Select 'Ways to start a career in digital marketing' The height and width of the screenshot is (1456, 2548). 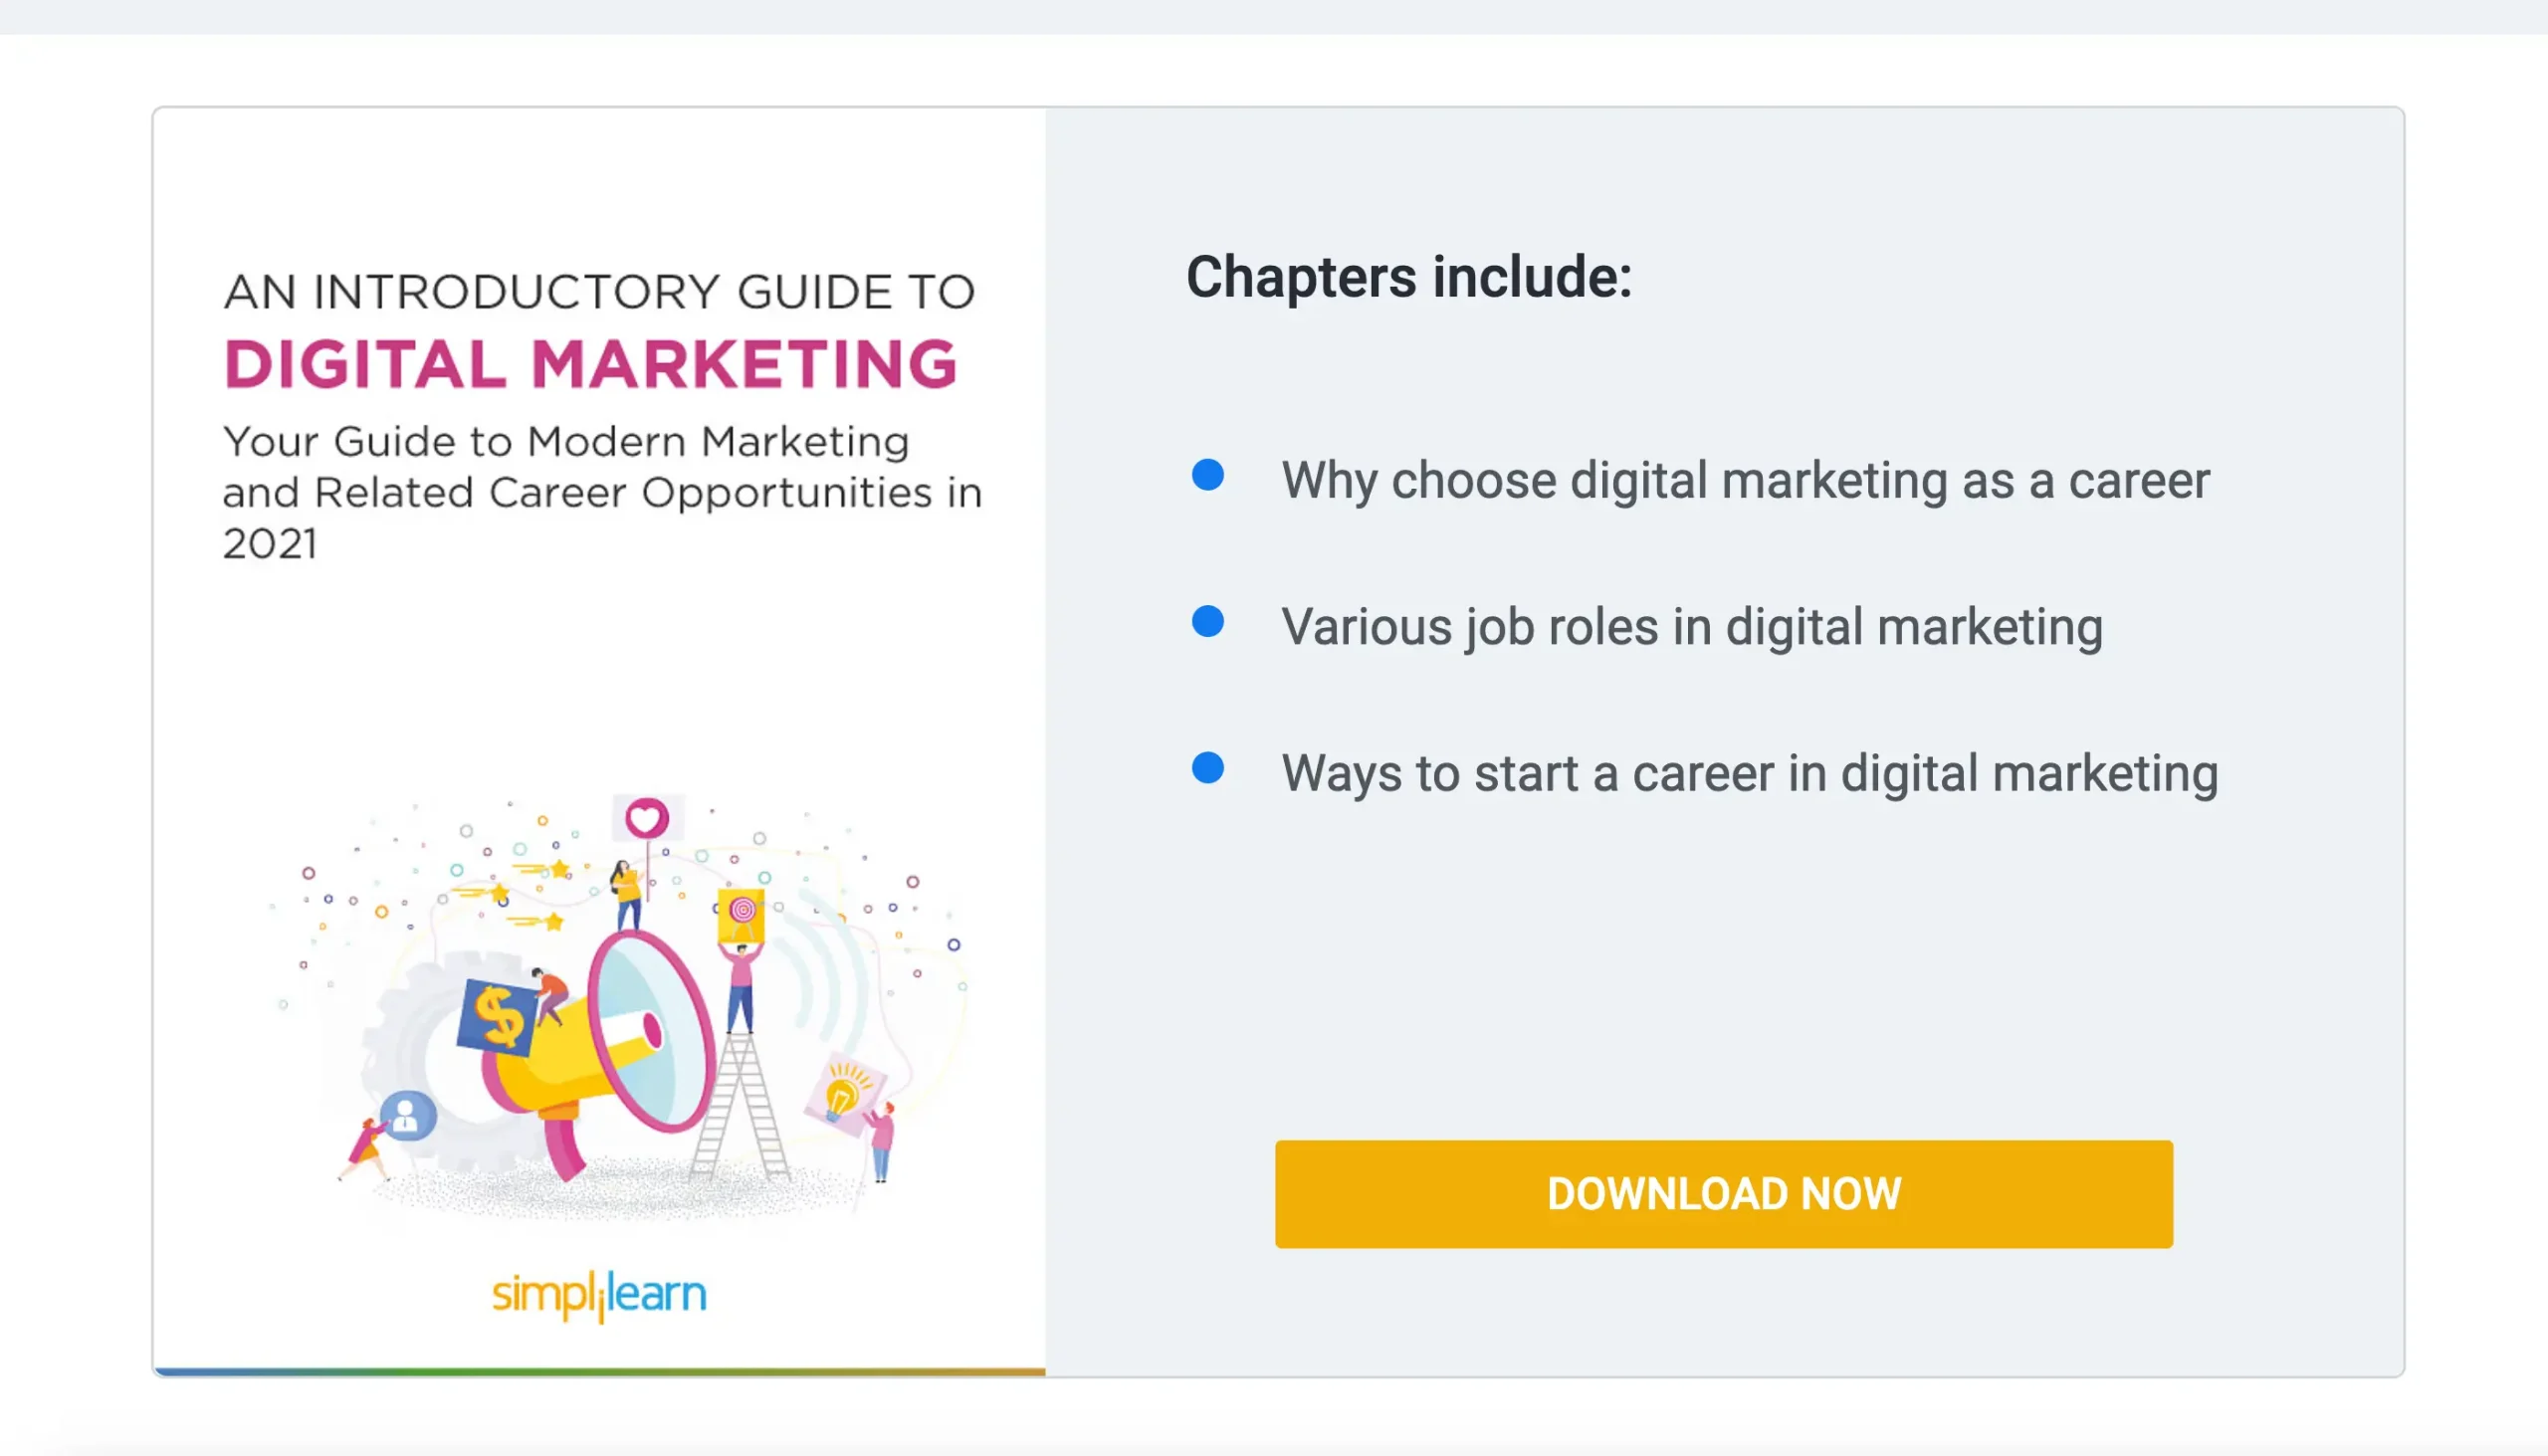(x=1750, y=774)
